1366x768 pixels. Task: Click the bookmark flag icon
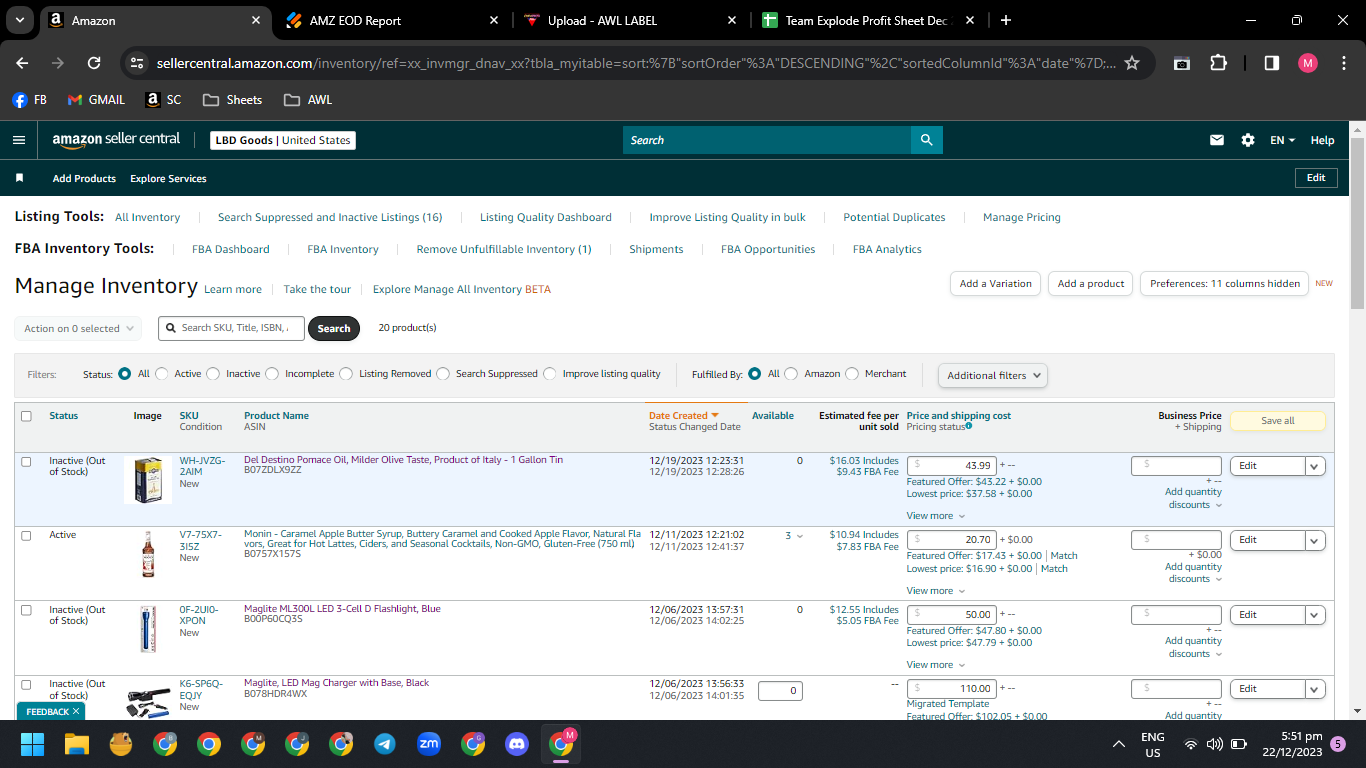click(x=19, y=178)
